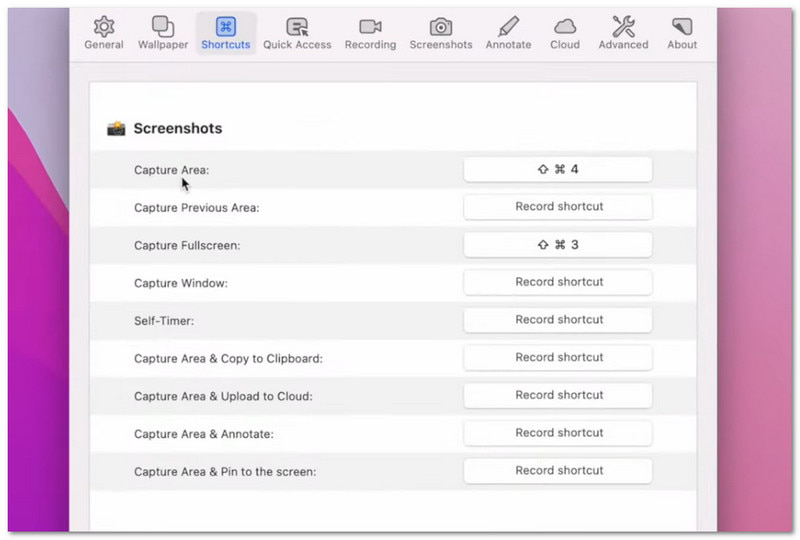Record shortcut for Capture Area & Upload to Cloud
This screenshot has height=540, width=800.
(x=558, y=395)
